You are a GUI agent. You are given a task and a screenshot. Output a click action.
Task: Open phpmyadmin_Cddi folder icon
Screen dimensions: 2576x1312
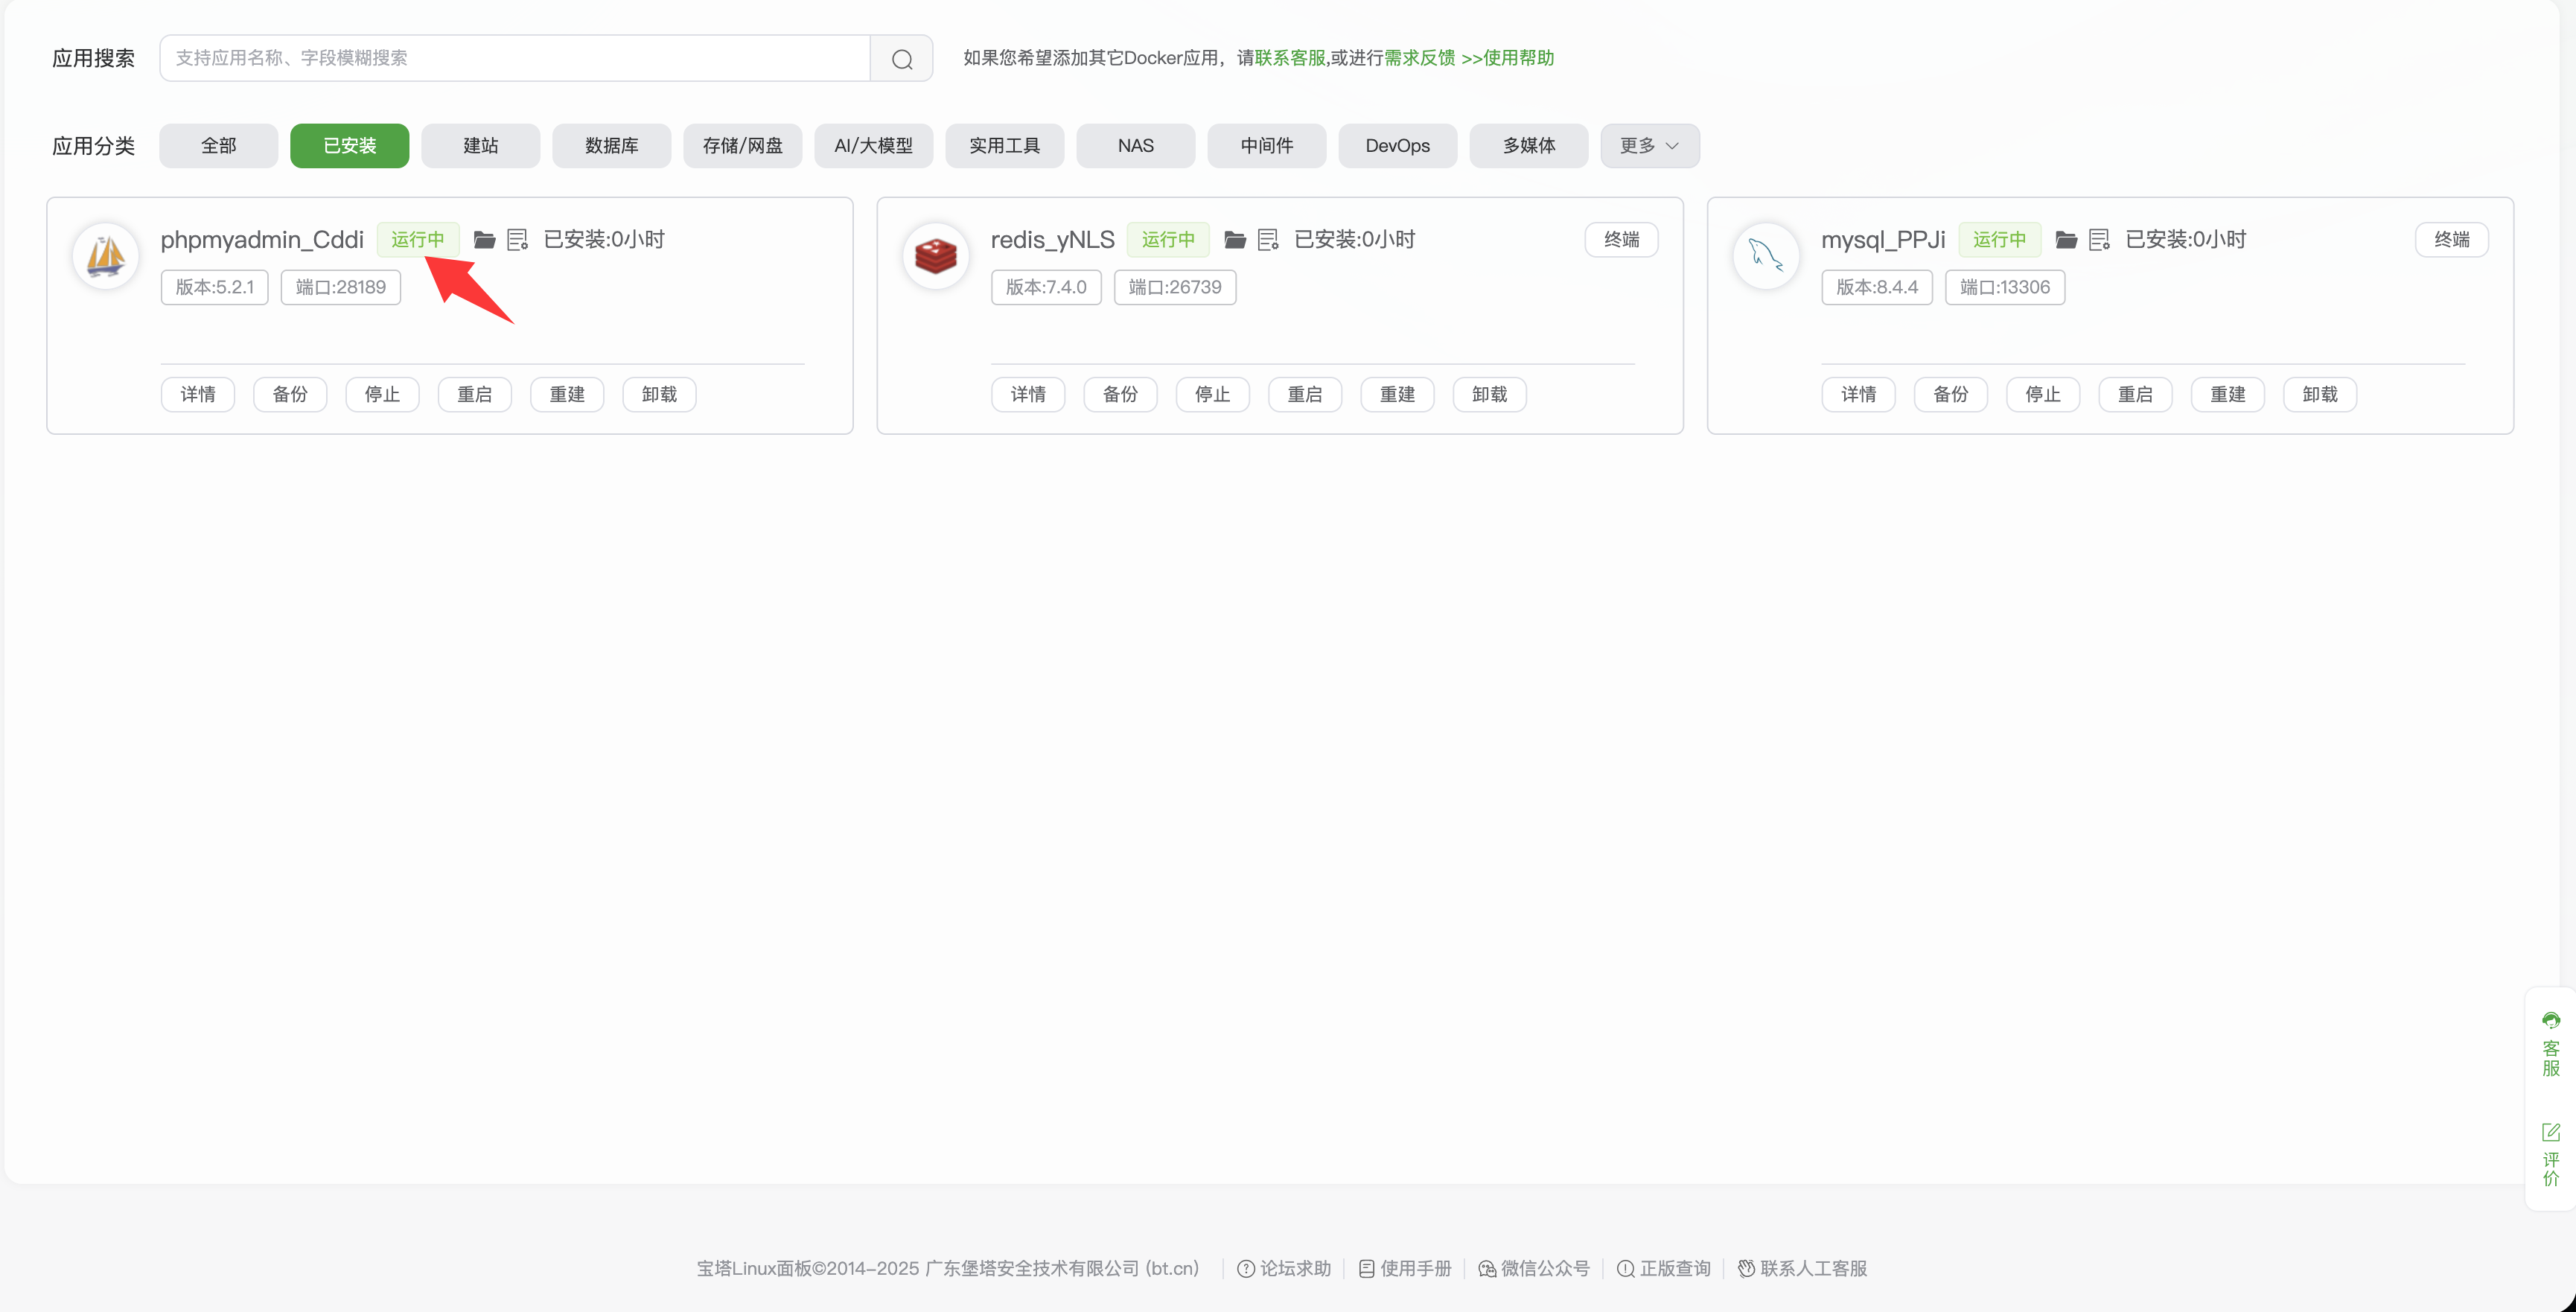(484, 240)
